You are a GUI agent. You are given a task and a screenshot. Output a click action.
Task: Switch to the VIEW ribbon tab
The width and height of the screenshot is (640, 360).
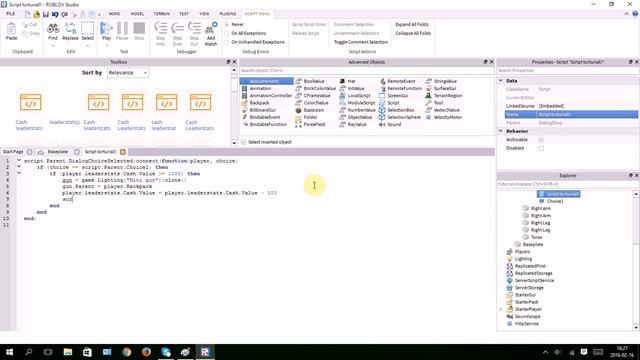pos(204,14)
